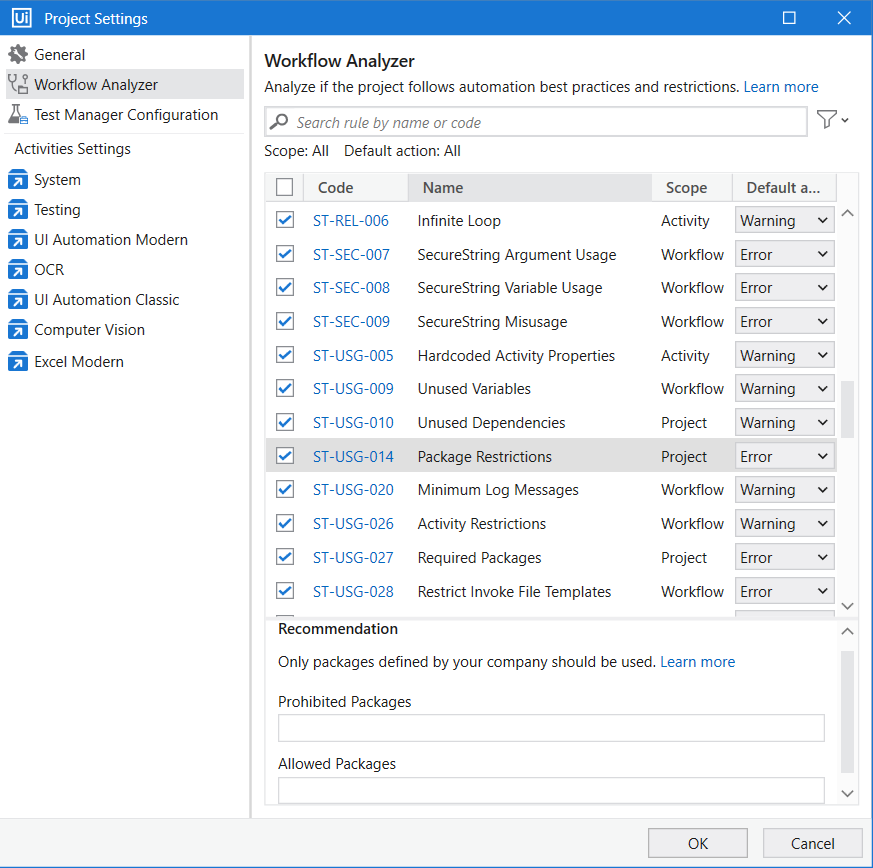873x868 pixels.
Task: Click the OCR activities icon
Action: (18, 270)
